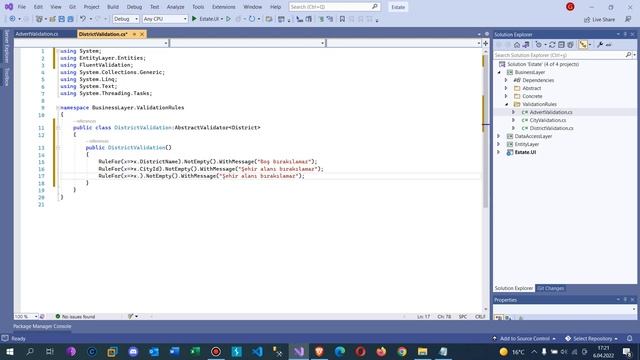
Task: Click the CRLF line ending indicator
Action: coord(480,316)
